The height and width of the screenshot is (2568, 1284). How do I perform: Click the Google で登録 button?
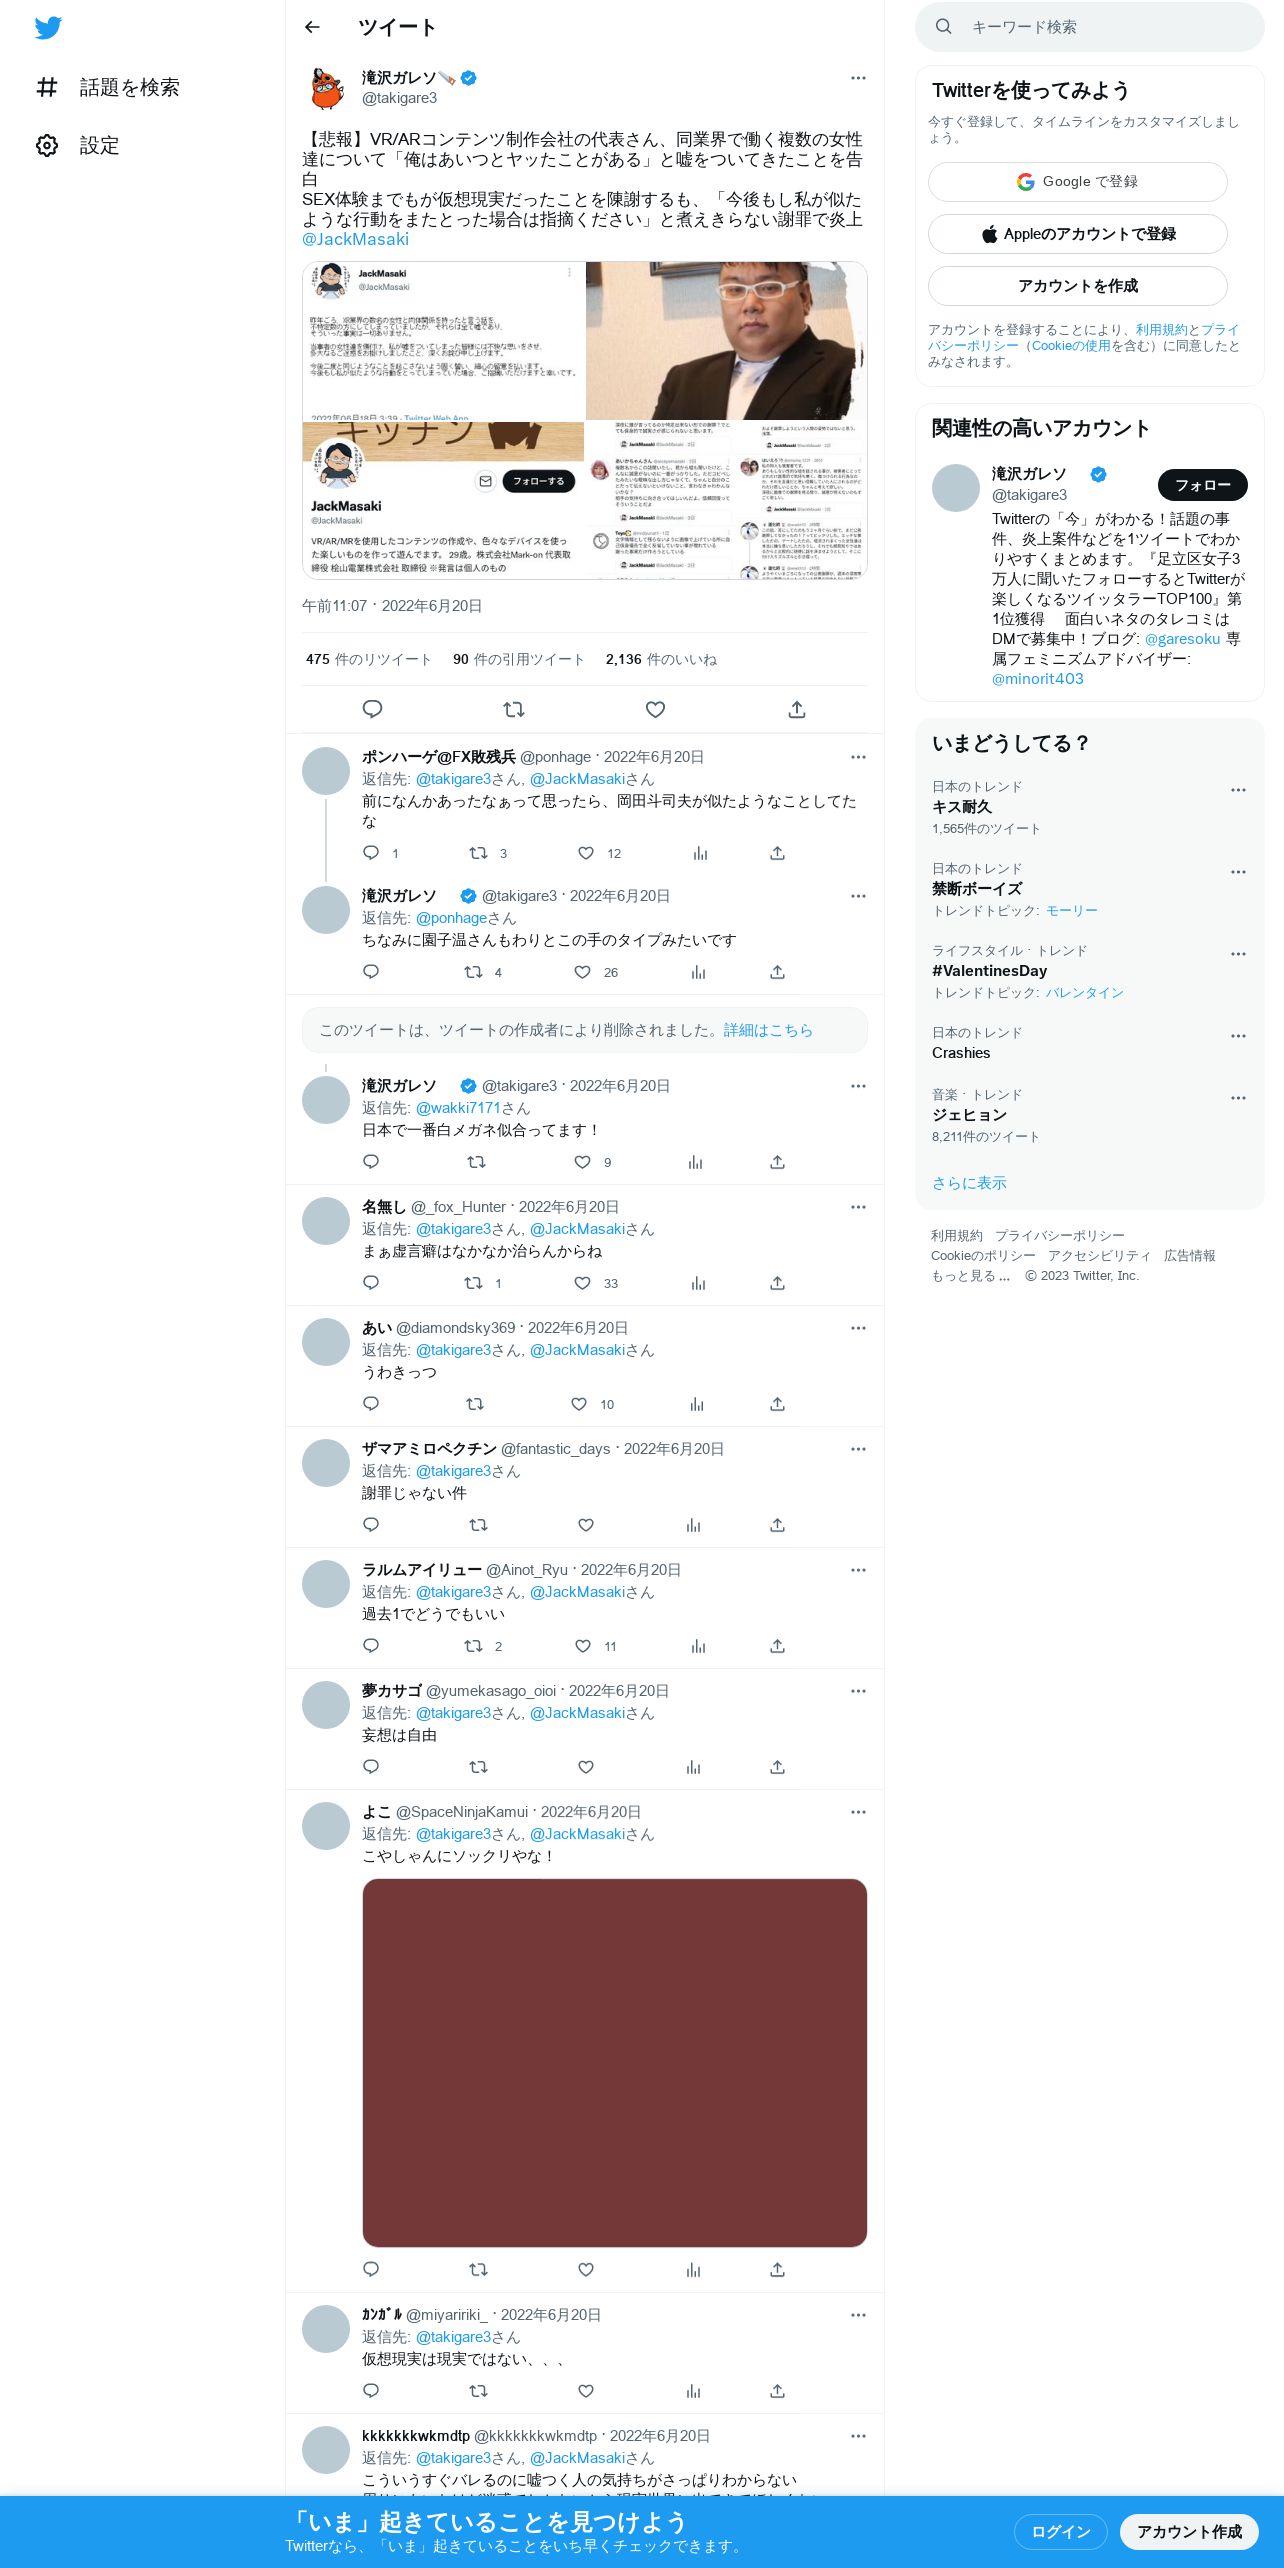coord(1078,182)
